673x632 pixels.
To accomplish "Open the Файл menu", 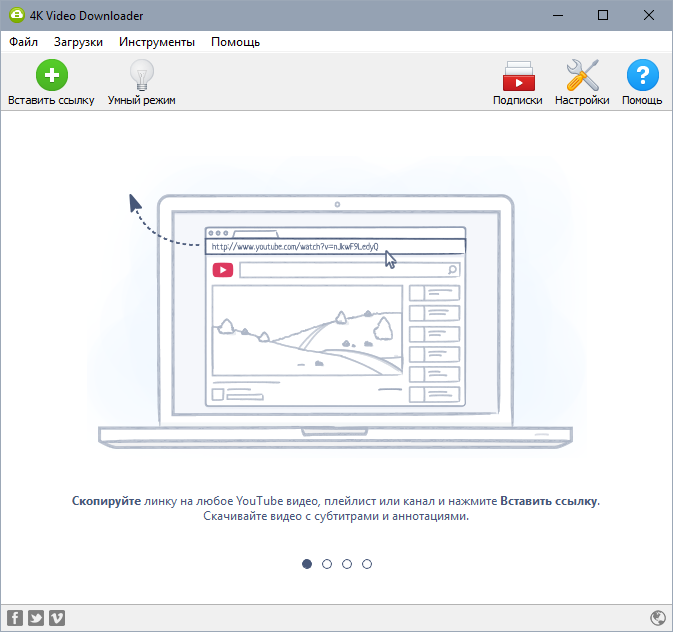I will pyautogui.click(x=24, y=42).
